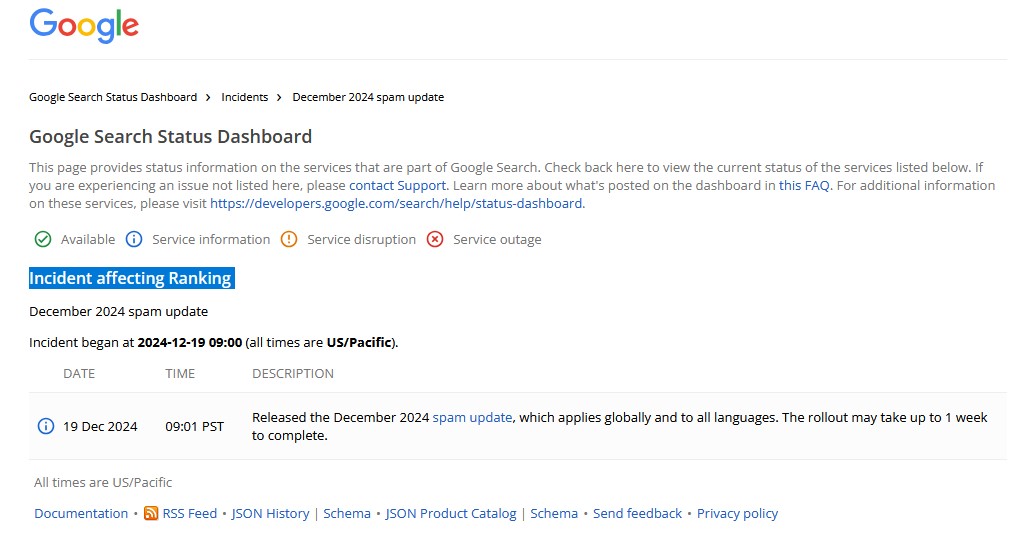Image resolution: width=1026 pixels, height=549 pixels.
Task: Visit developers.google.com status-dashboard help link
Action: 396,204
